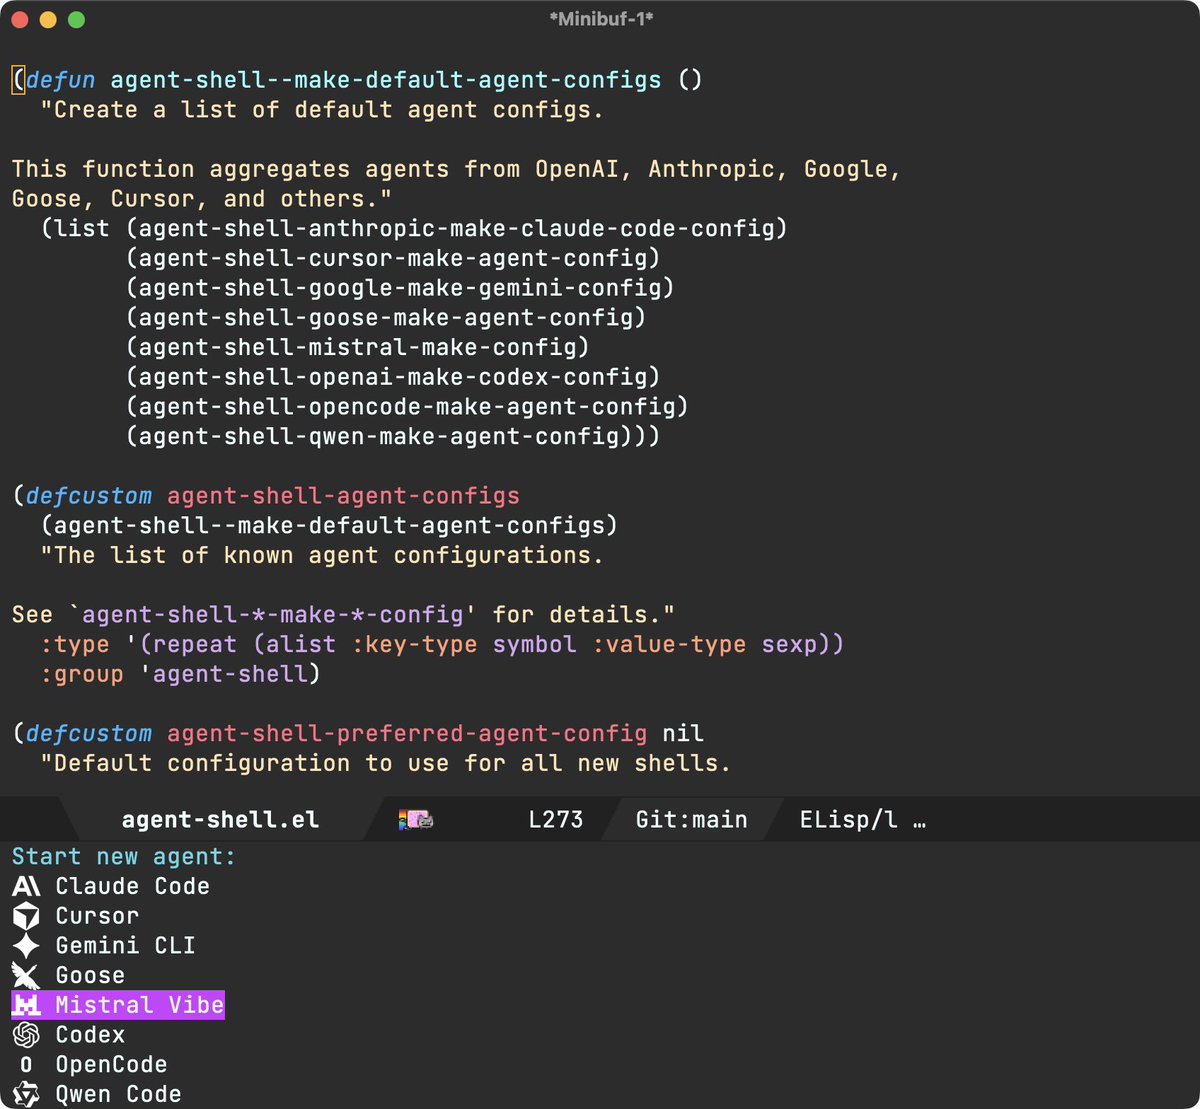1200x1109 pixels.
Task: Click agent-shell-opencode-make-agent-config call
Action: pos(407,407)
